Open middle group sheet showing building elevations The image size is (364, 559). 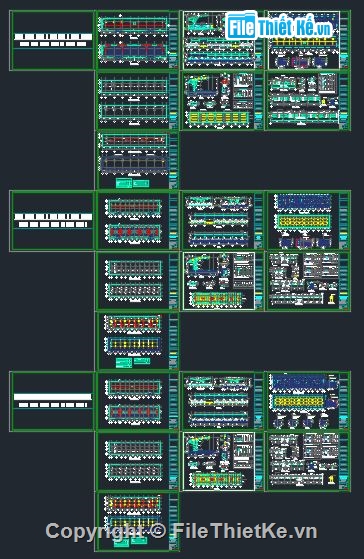(x=223, y=221)
